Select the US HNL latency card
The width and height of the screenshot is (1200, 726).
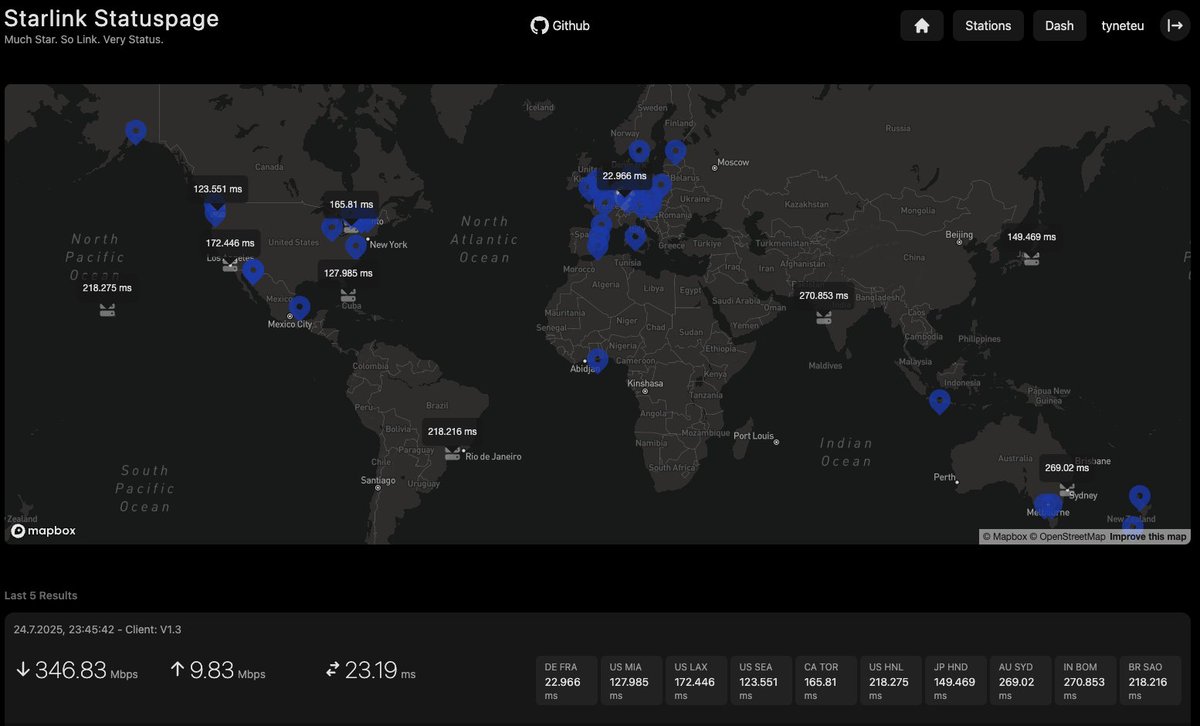pyautogui.click(x=891, y=681)
